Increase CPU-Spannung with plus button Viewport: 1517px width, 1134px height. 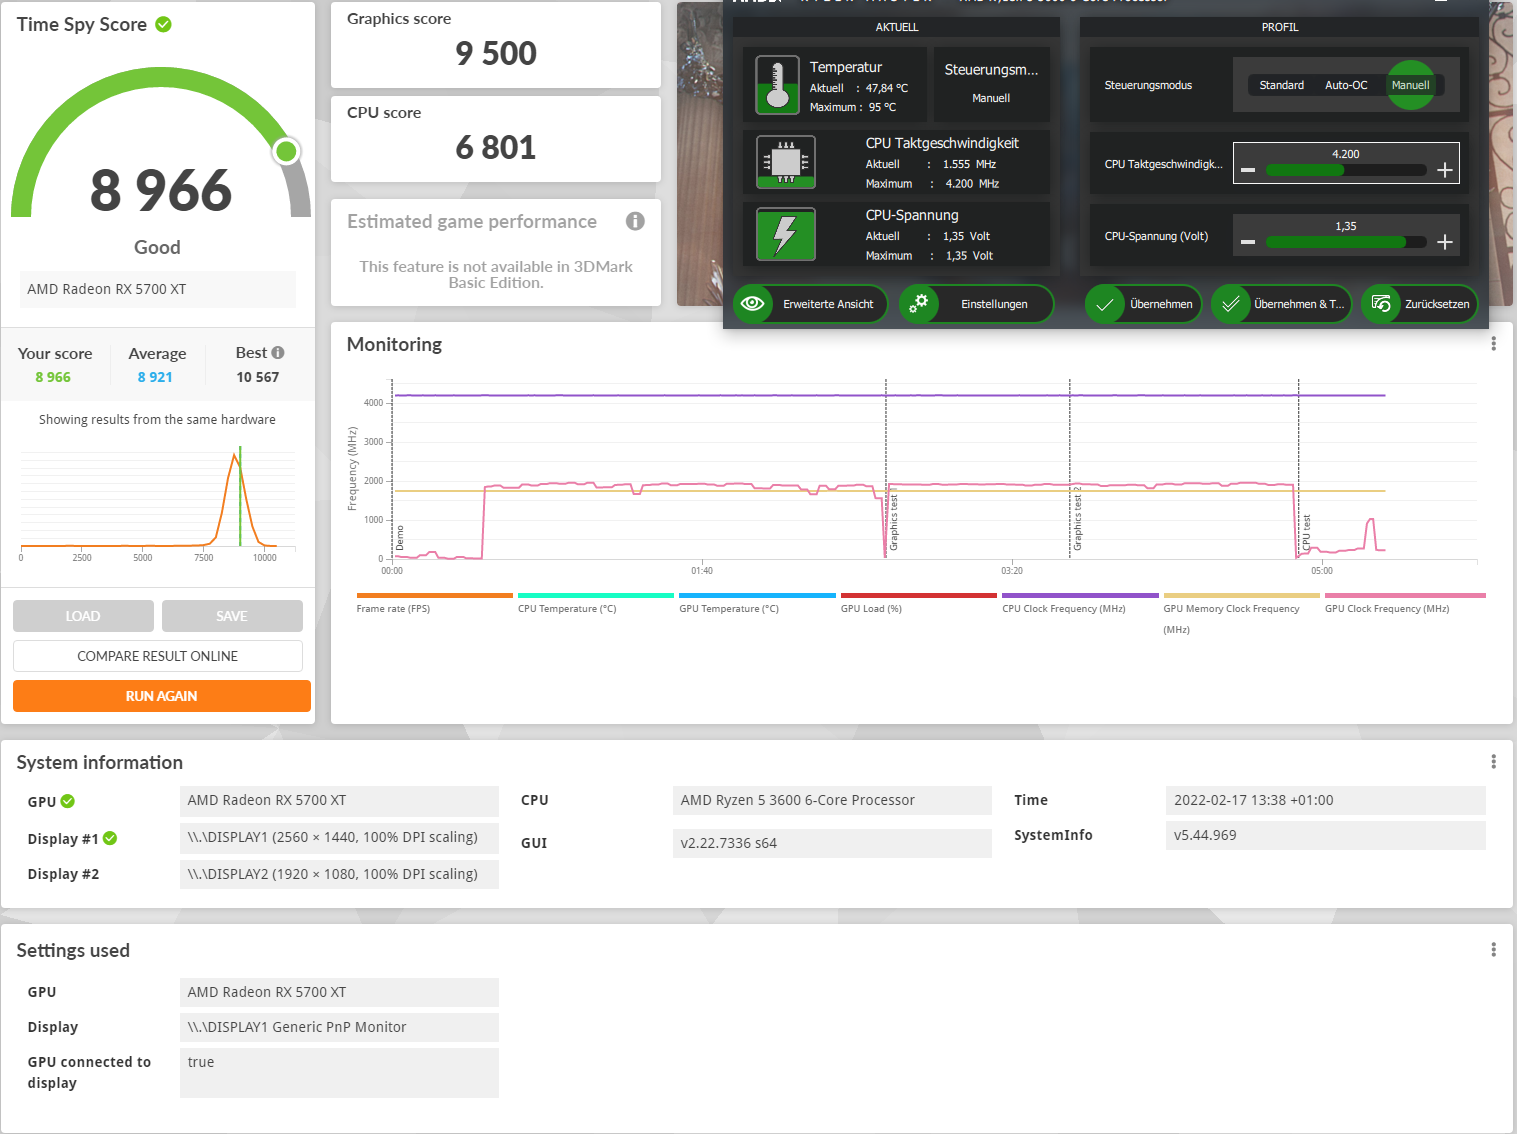click(1444, 242)
